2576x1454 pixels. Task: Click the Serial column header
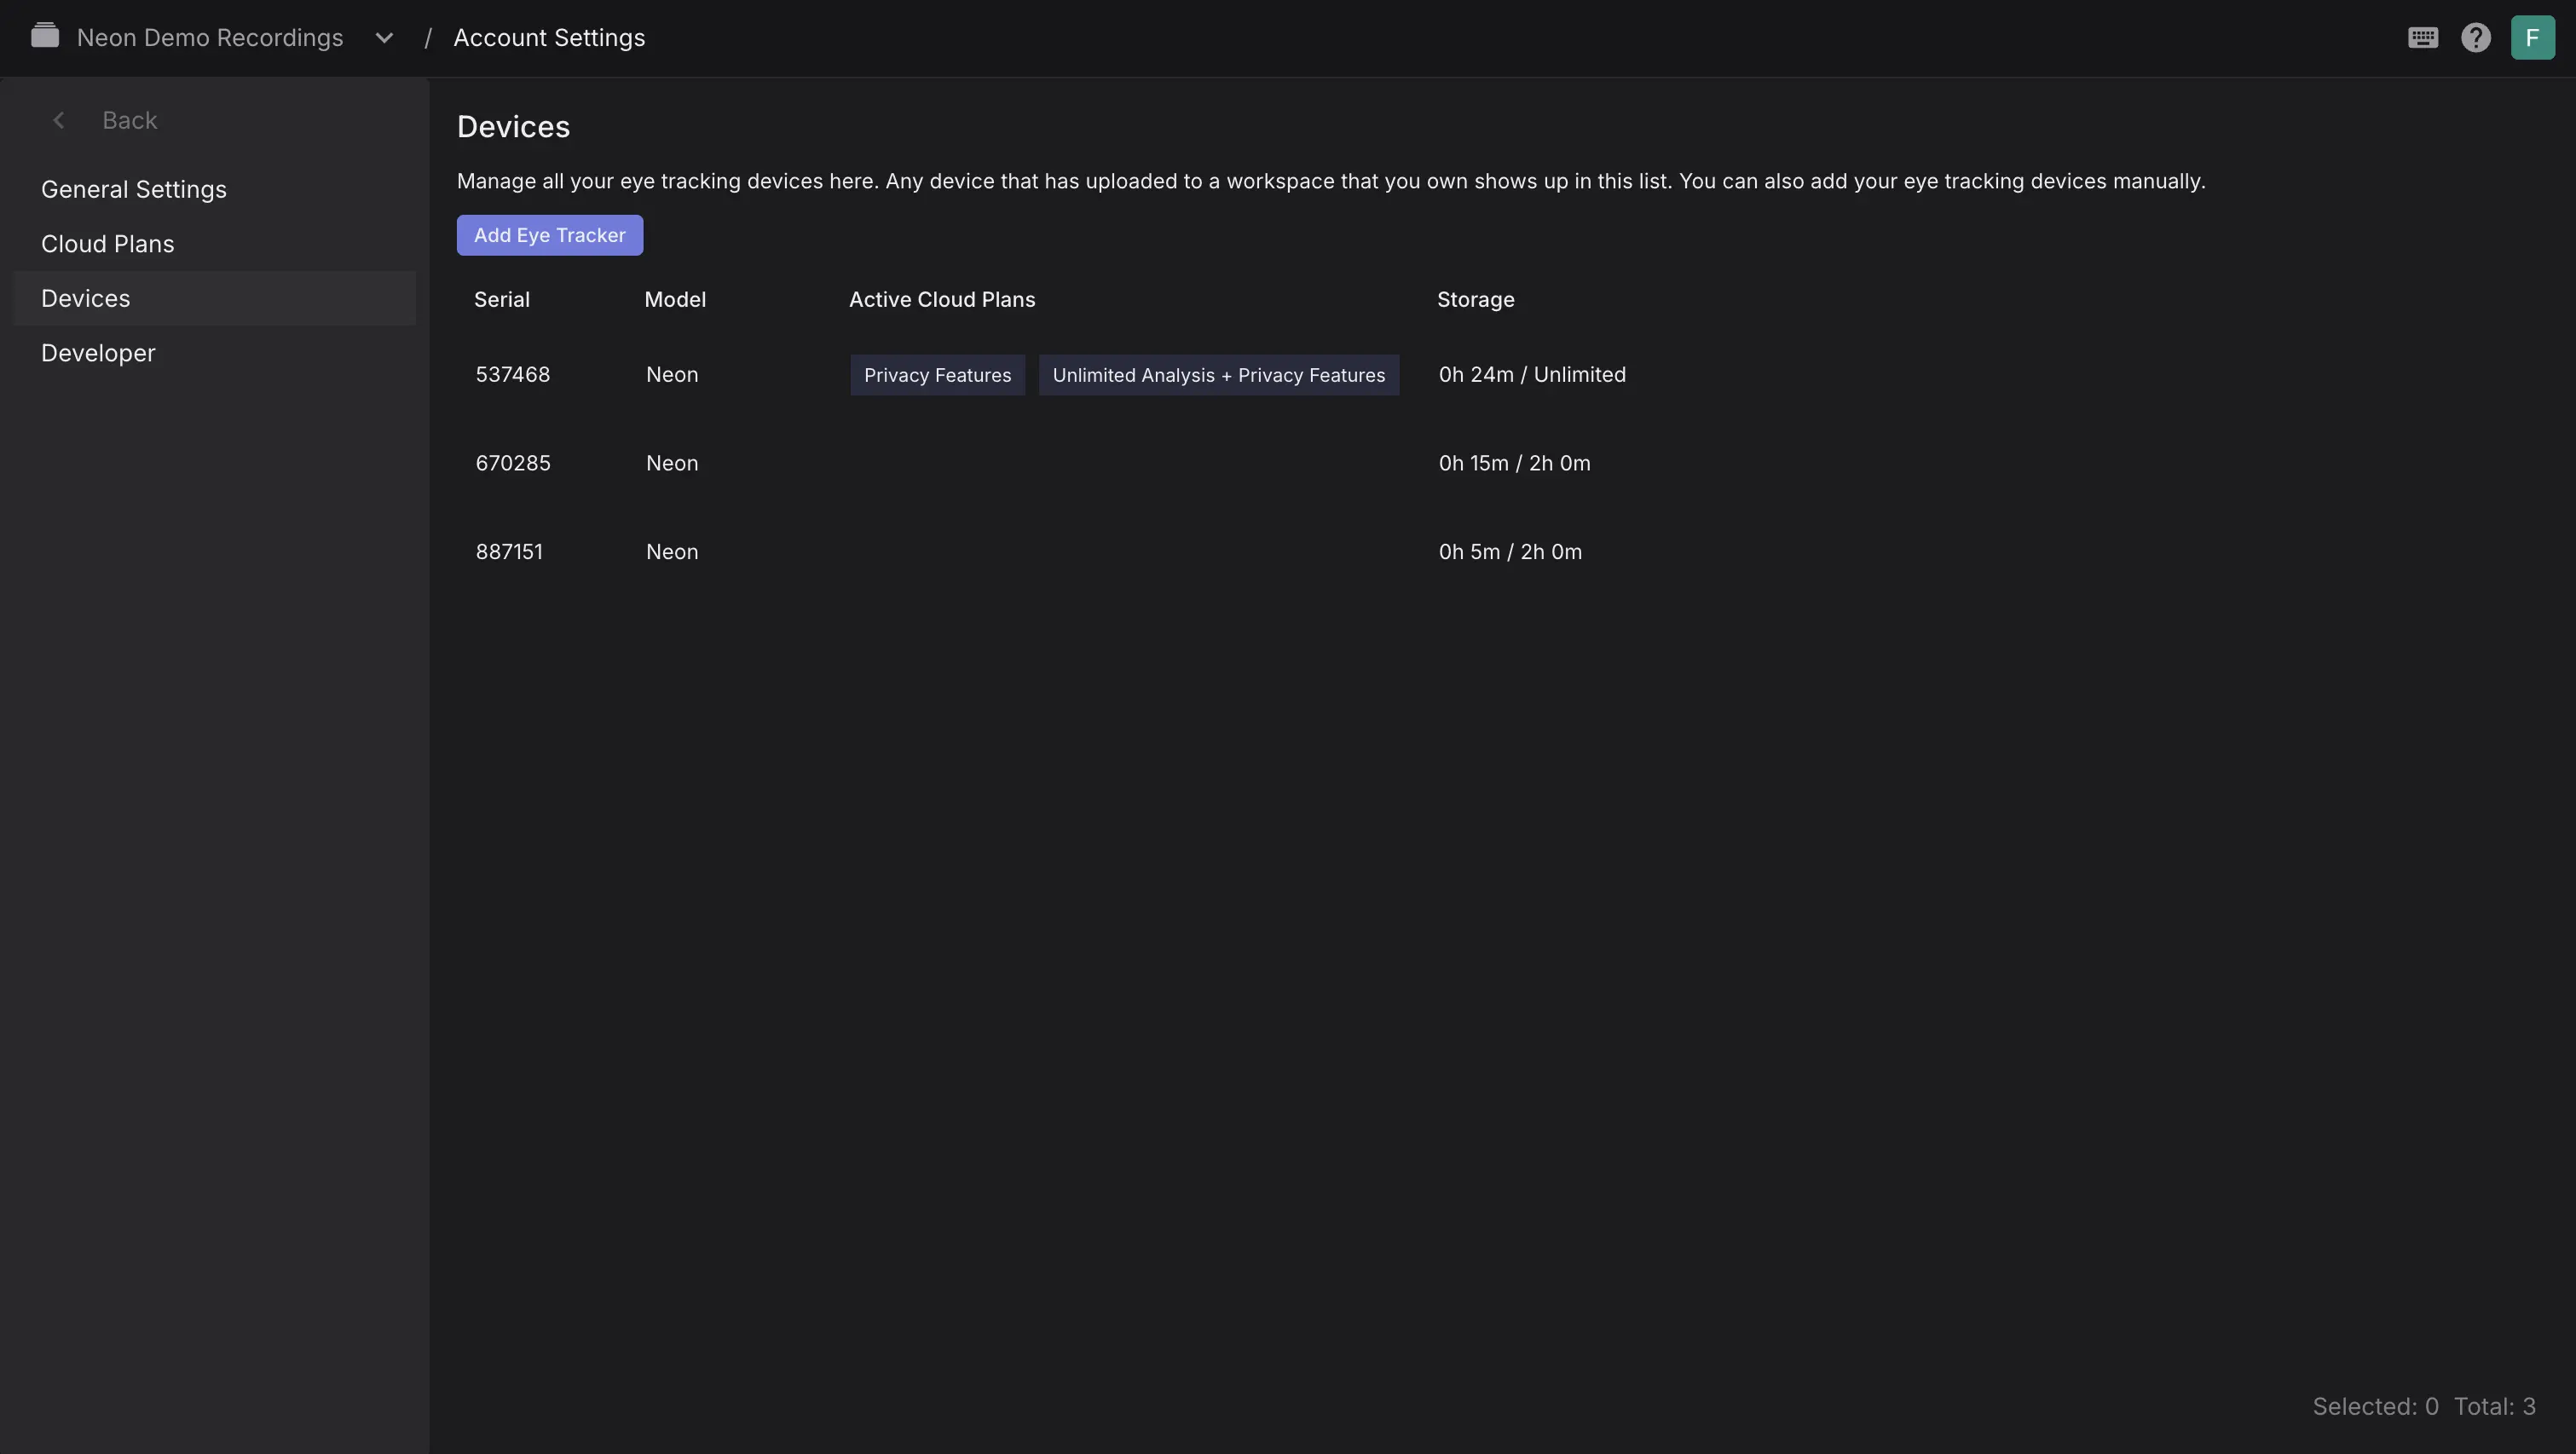click(501, 299)
